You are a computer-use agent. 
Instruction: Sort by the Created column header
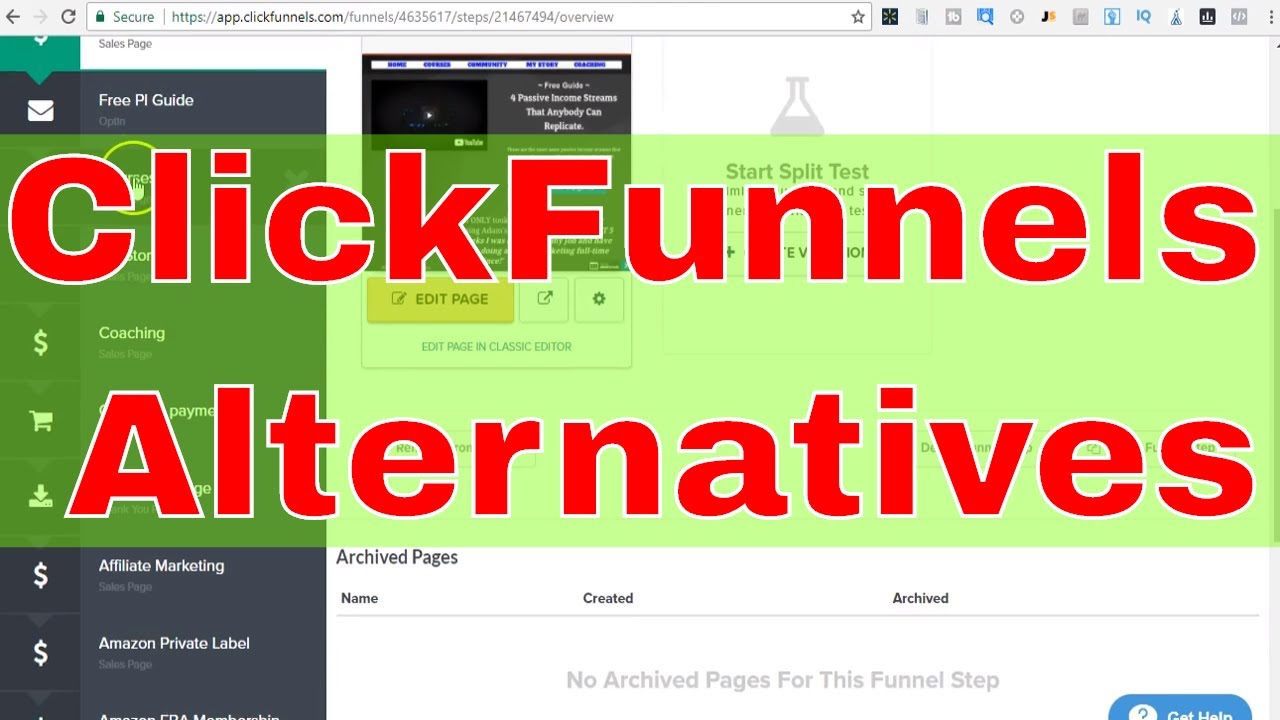pyautogui.click(x=608, y=598)
